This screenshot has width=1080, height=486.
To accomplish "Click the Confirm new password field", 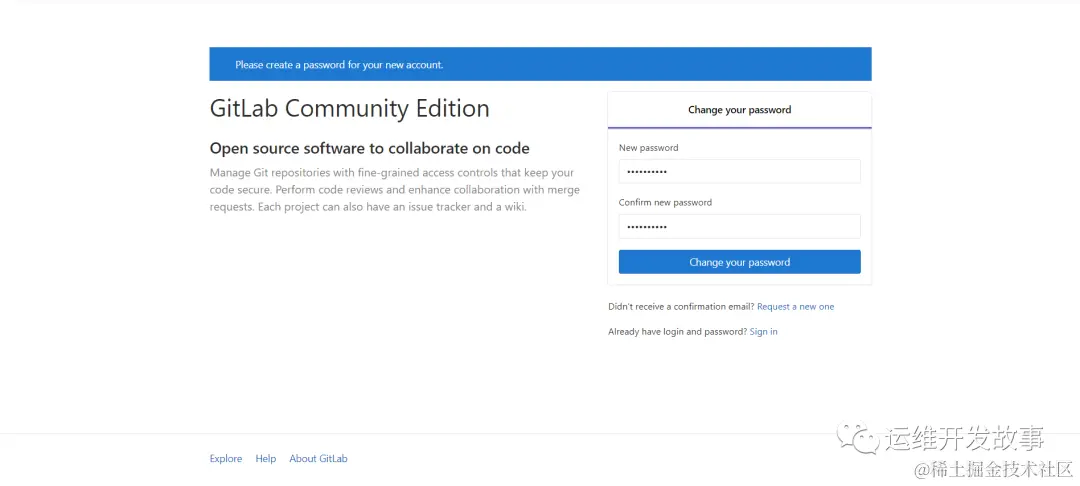I will click(x=739, y=226).
